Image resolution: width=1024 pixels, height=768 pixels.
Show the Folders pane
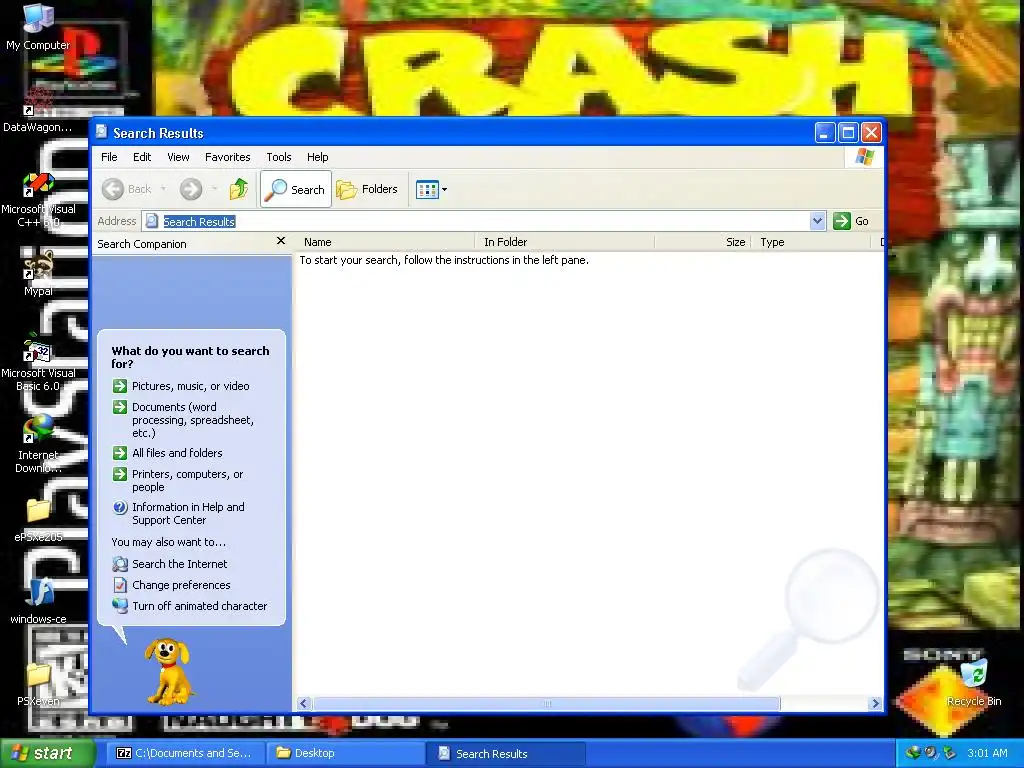pos(367,189)
